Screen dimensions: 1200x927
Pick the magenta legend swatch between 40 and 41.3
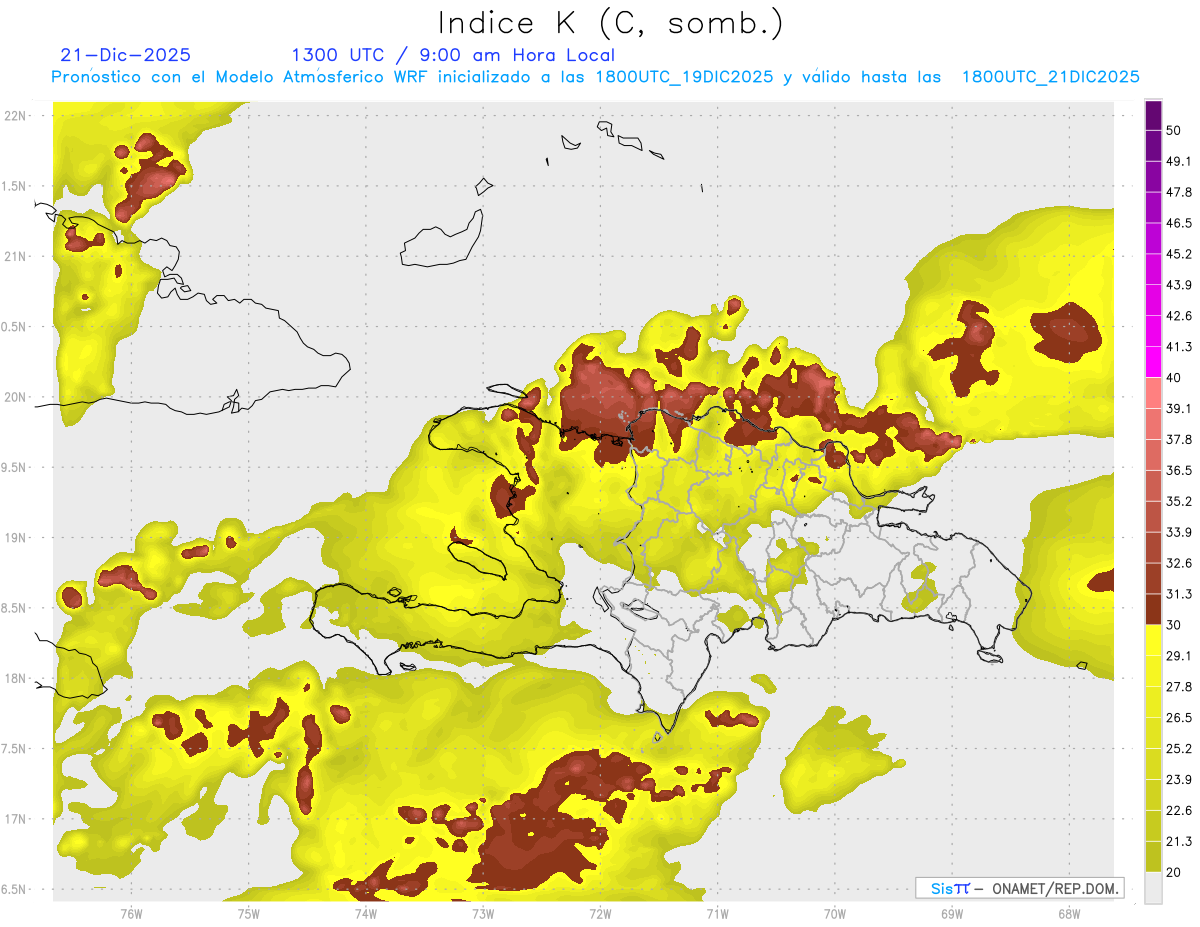1154,362
